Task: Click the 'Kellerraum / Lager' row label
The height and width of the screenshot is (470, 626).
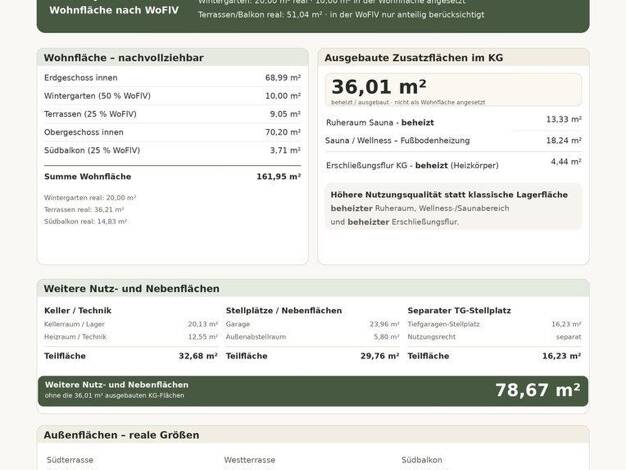Action: coord(74,324)
